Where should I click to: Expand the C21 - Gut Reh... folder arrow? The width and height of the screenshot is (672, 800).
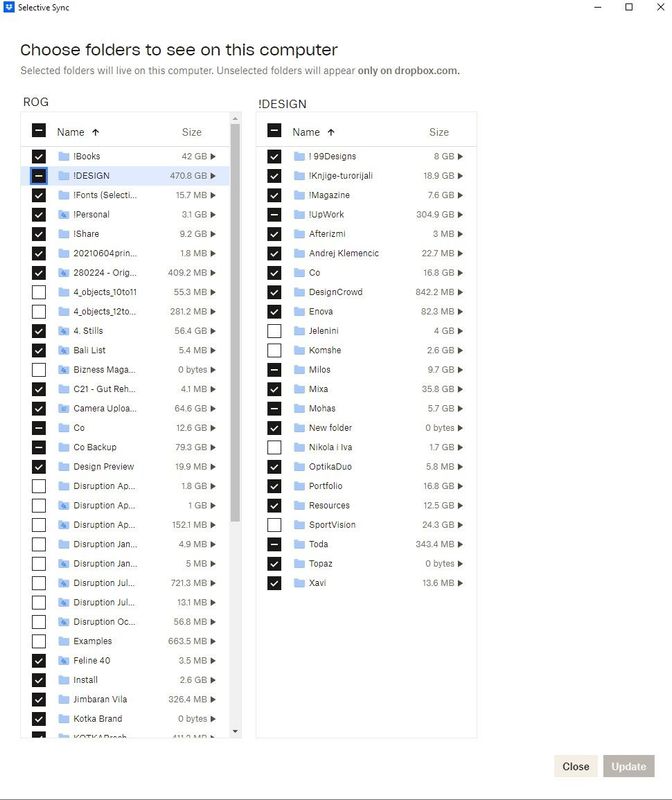pos(213,389)
